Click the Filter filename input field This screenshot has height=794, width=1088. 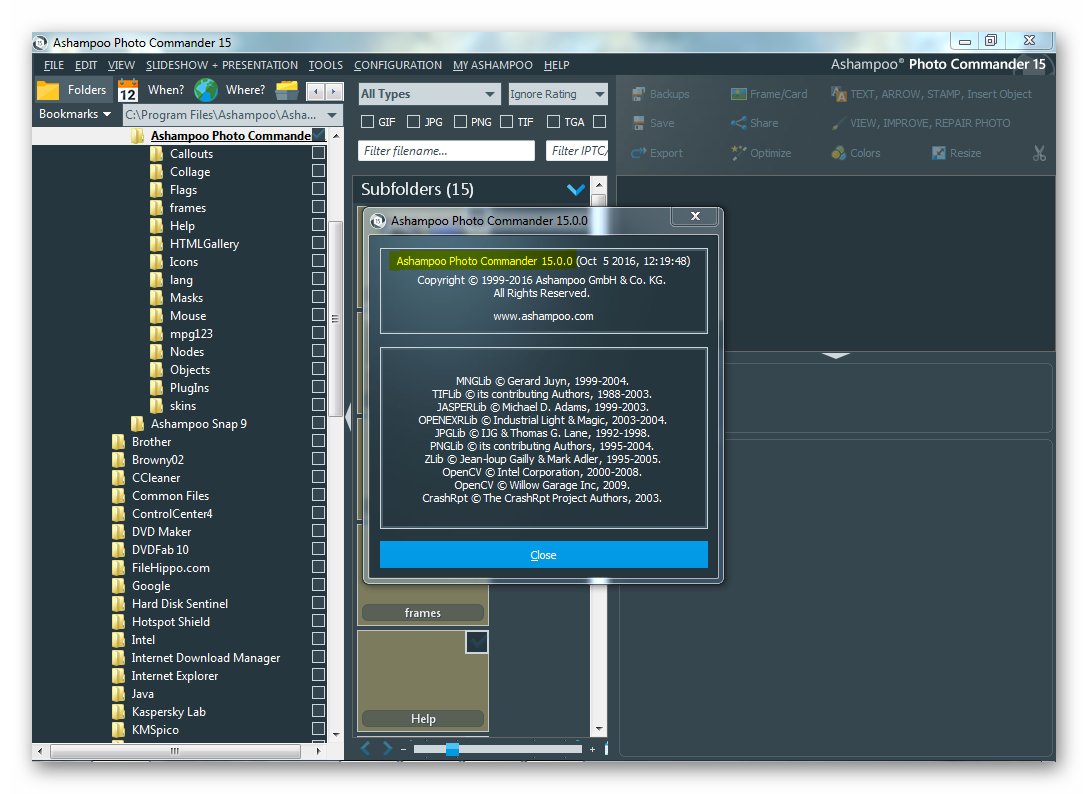446,151
